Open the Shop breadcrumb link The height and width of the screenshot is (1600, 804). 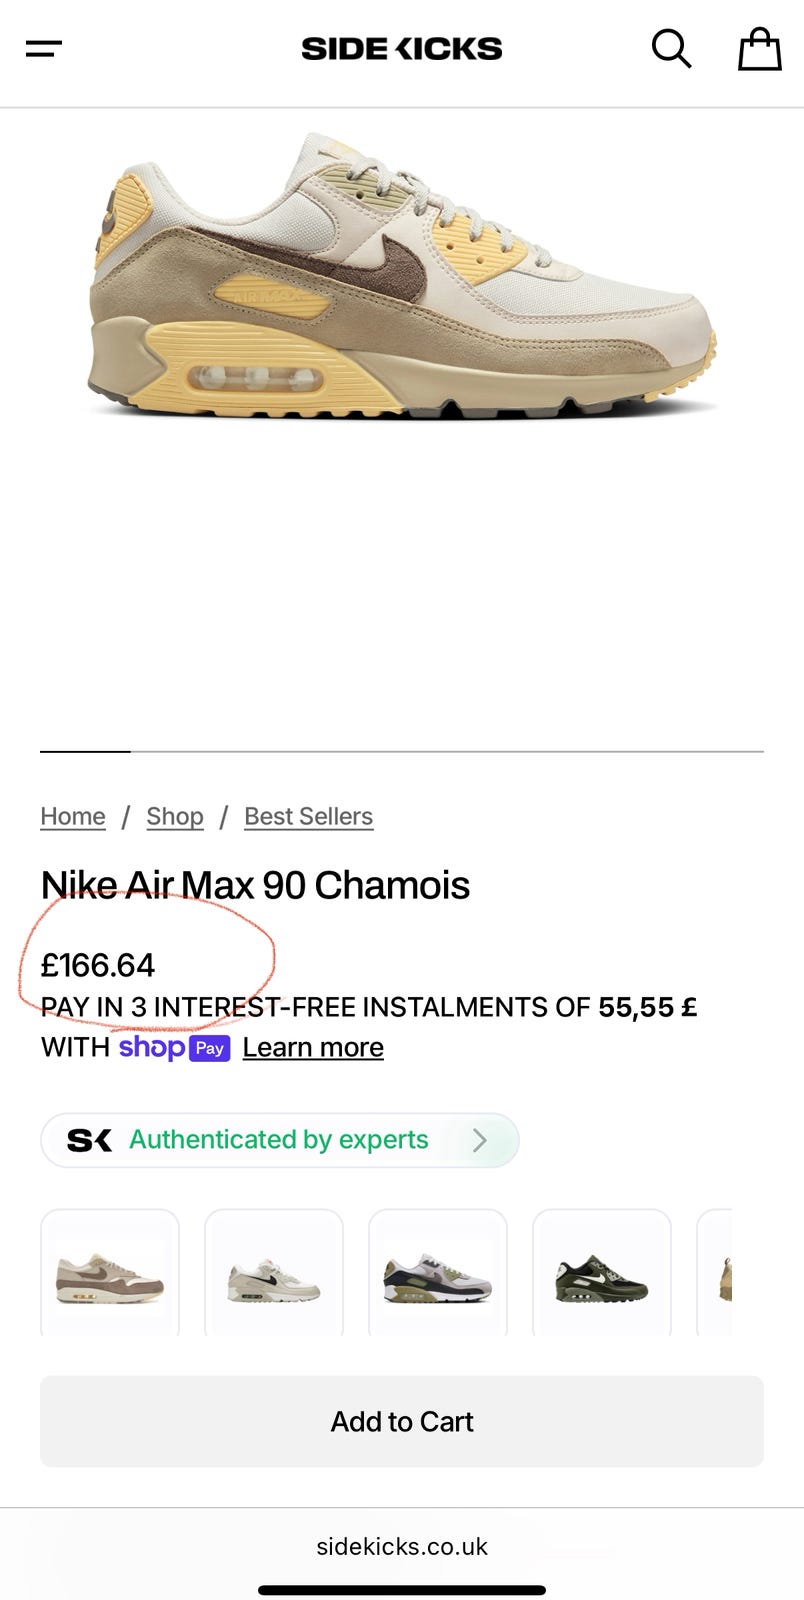pos(175,816)
